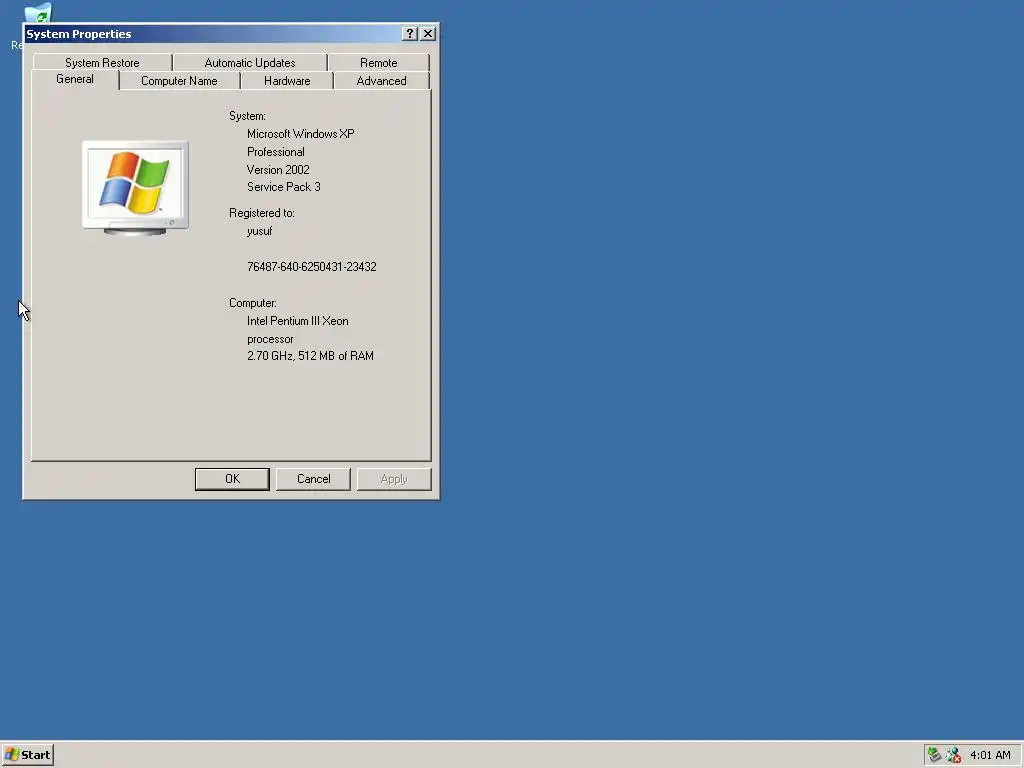Click the 'System:' label
This screenshot has width=1024, height=768.
pos(248,116)
